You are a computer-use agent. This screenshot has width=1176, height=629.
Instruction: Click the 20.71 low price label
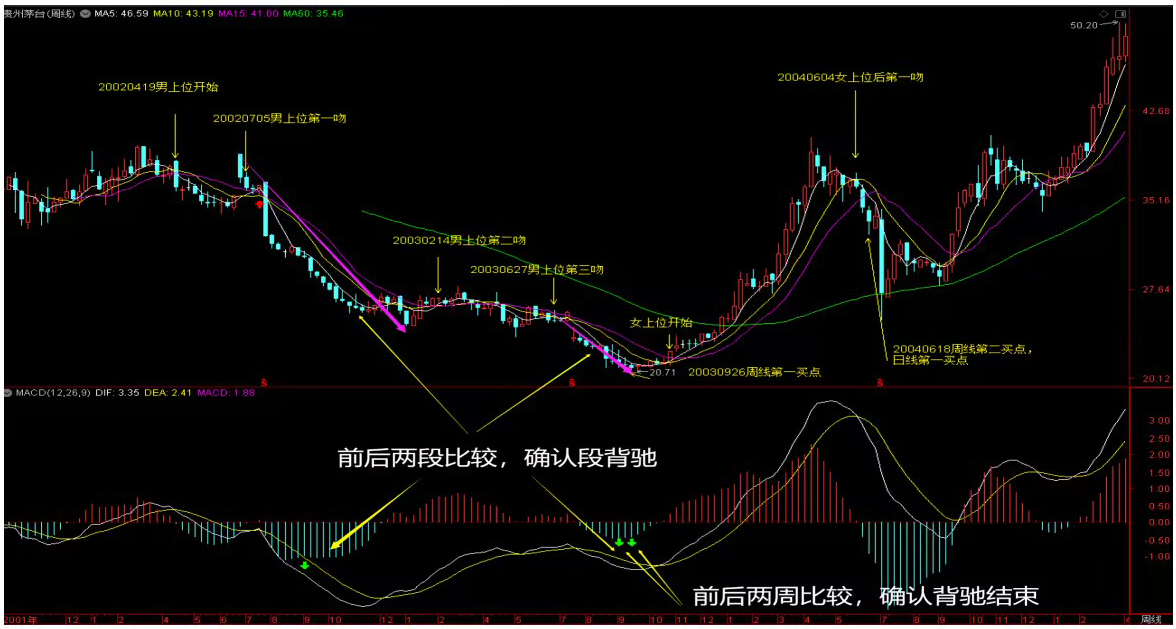click(662, 372)
